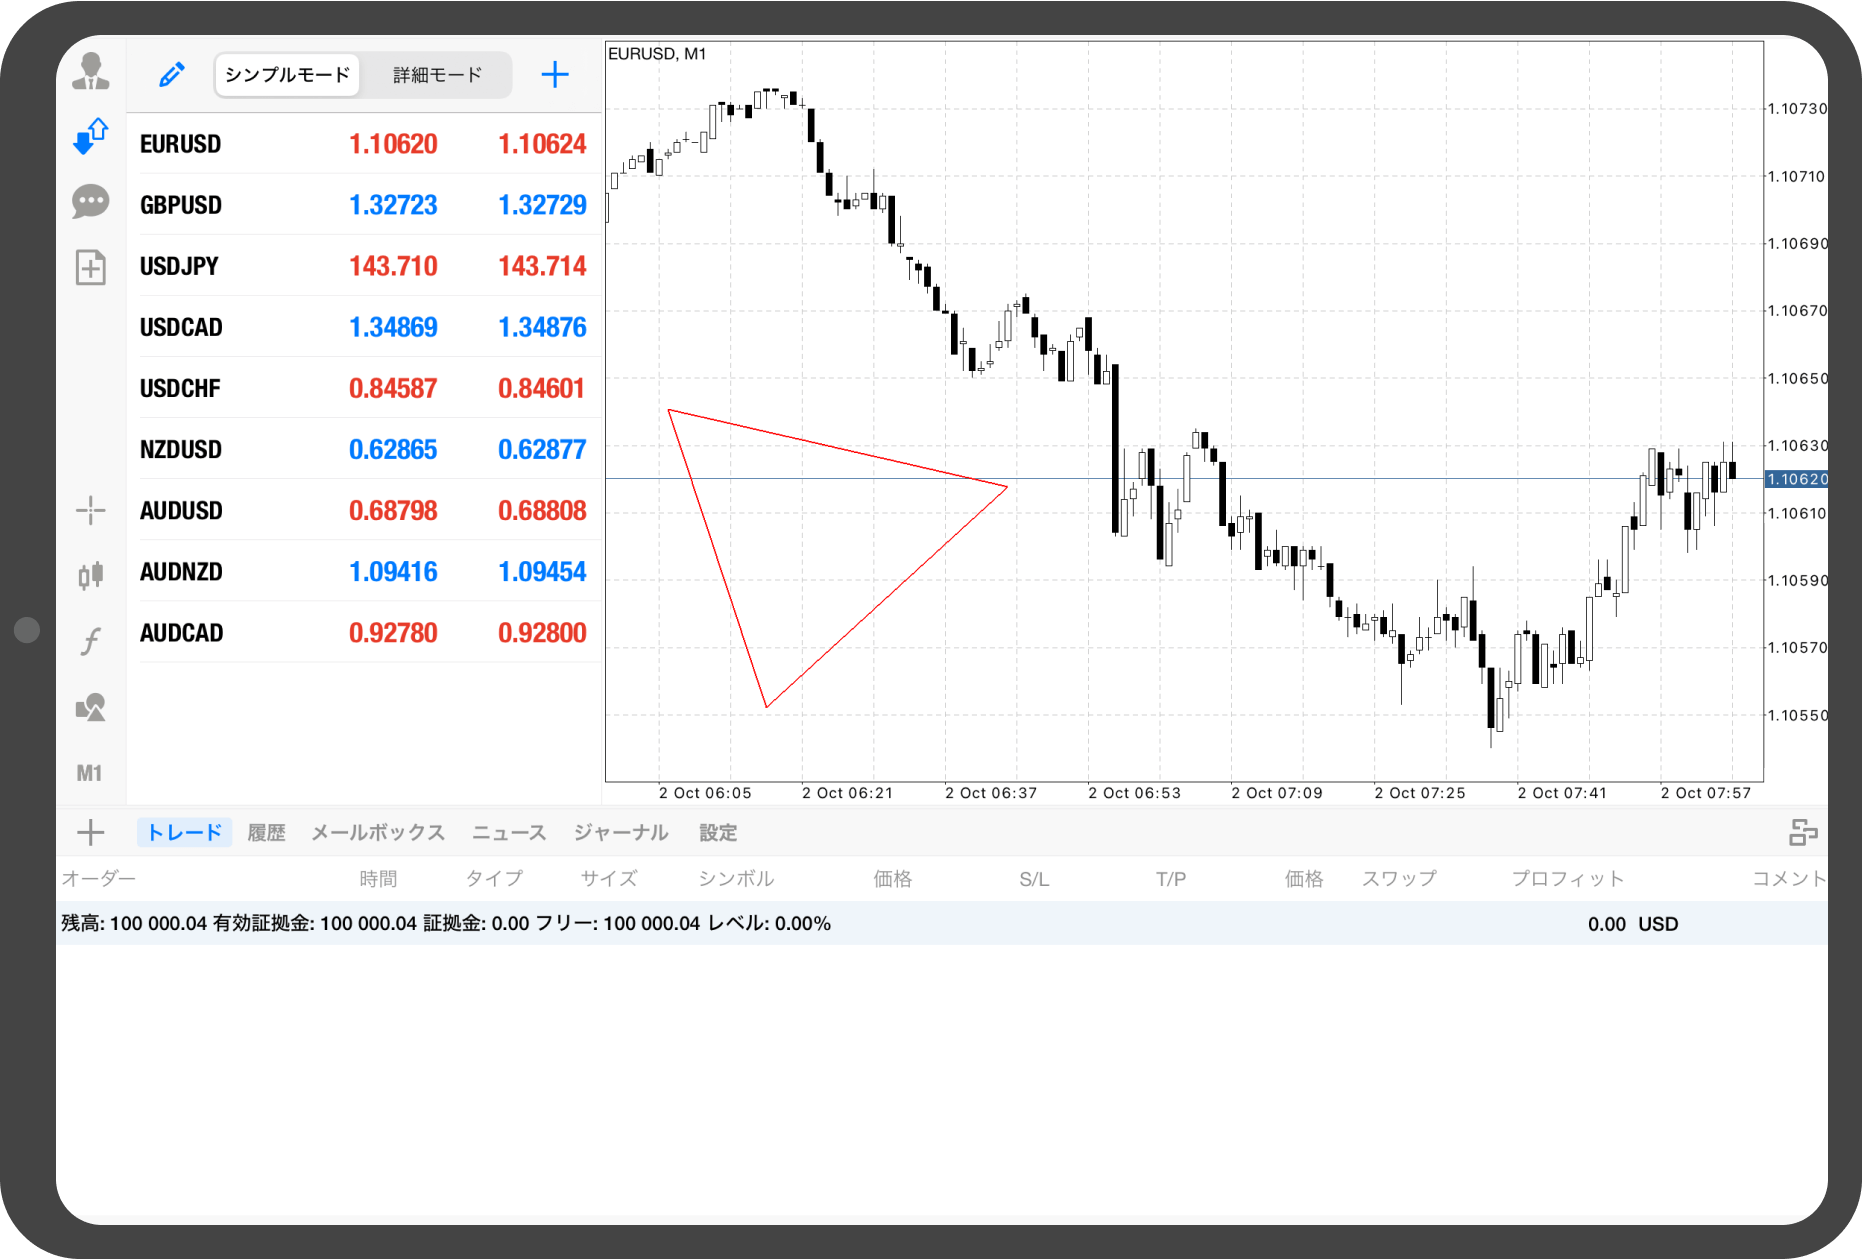Open the 履歴 tab
The image size is (1862, 1259).
coord(266,833)
